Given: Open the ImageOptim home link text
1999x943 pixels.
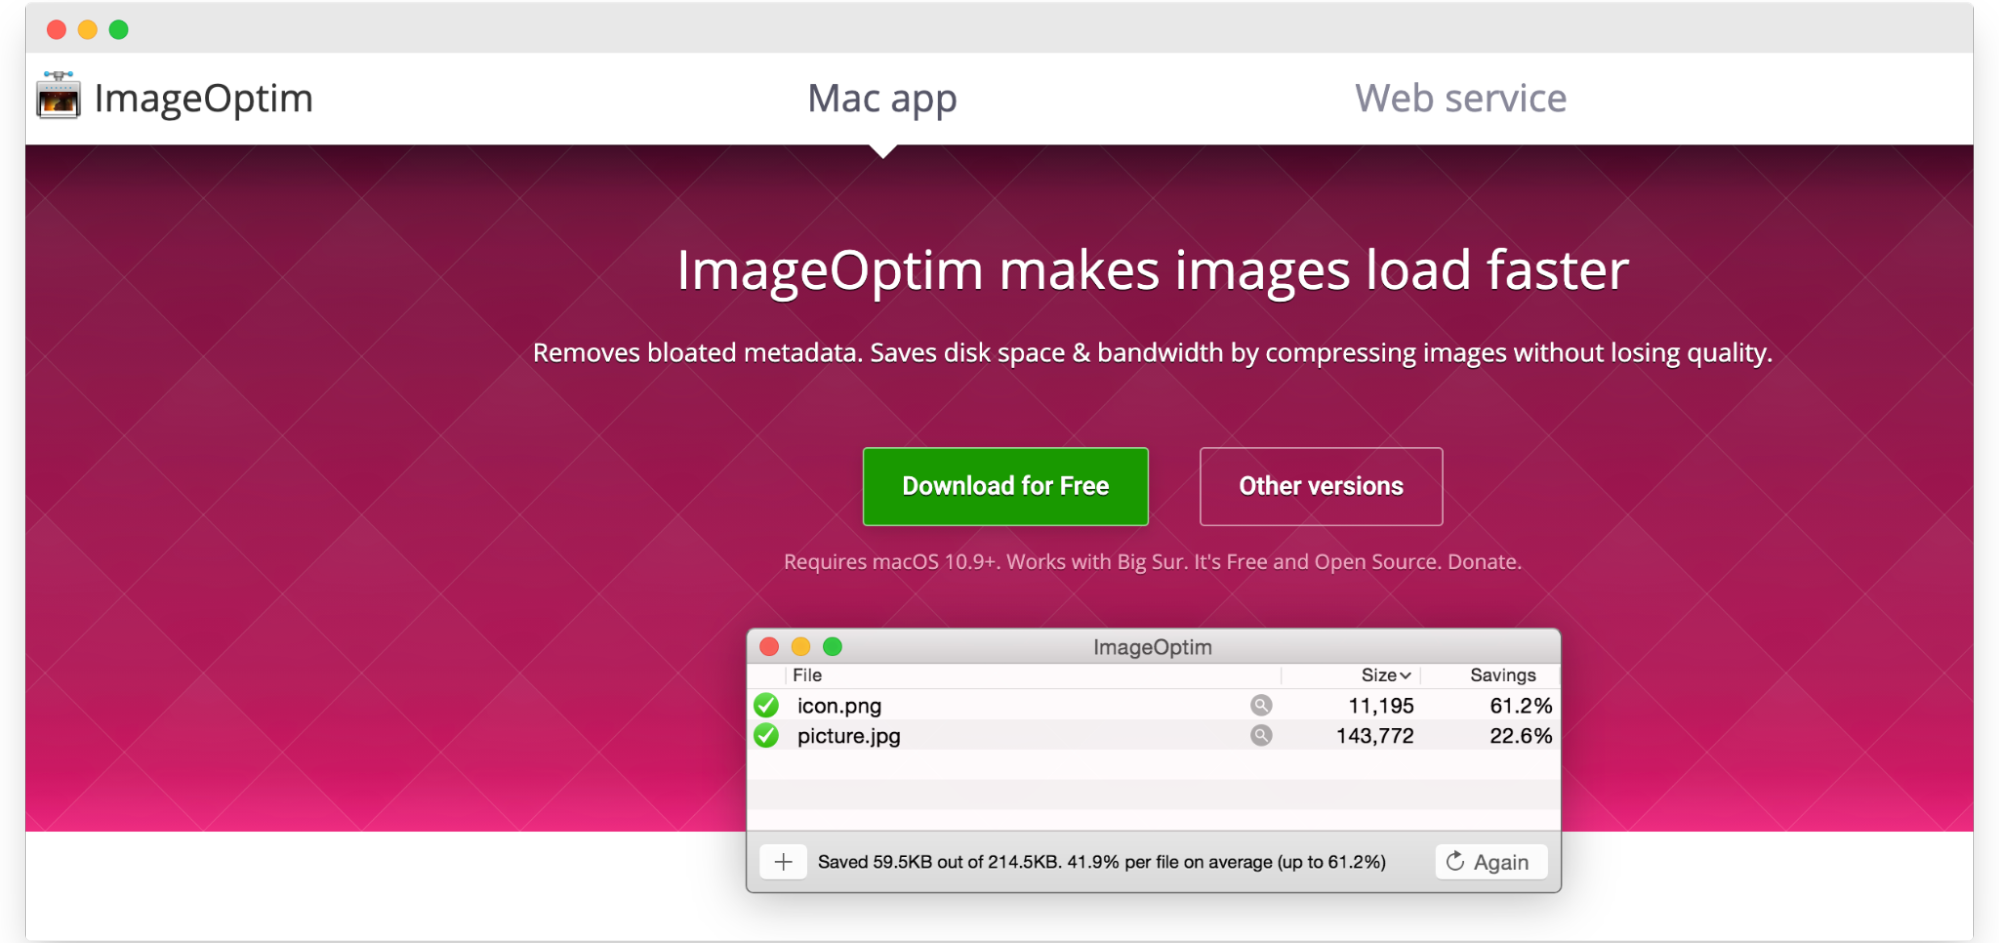Looking at the screenshot, I should tap(204, 99).
